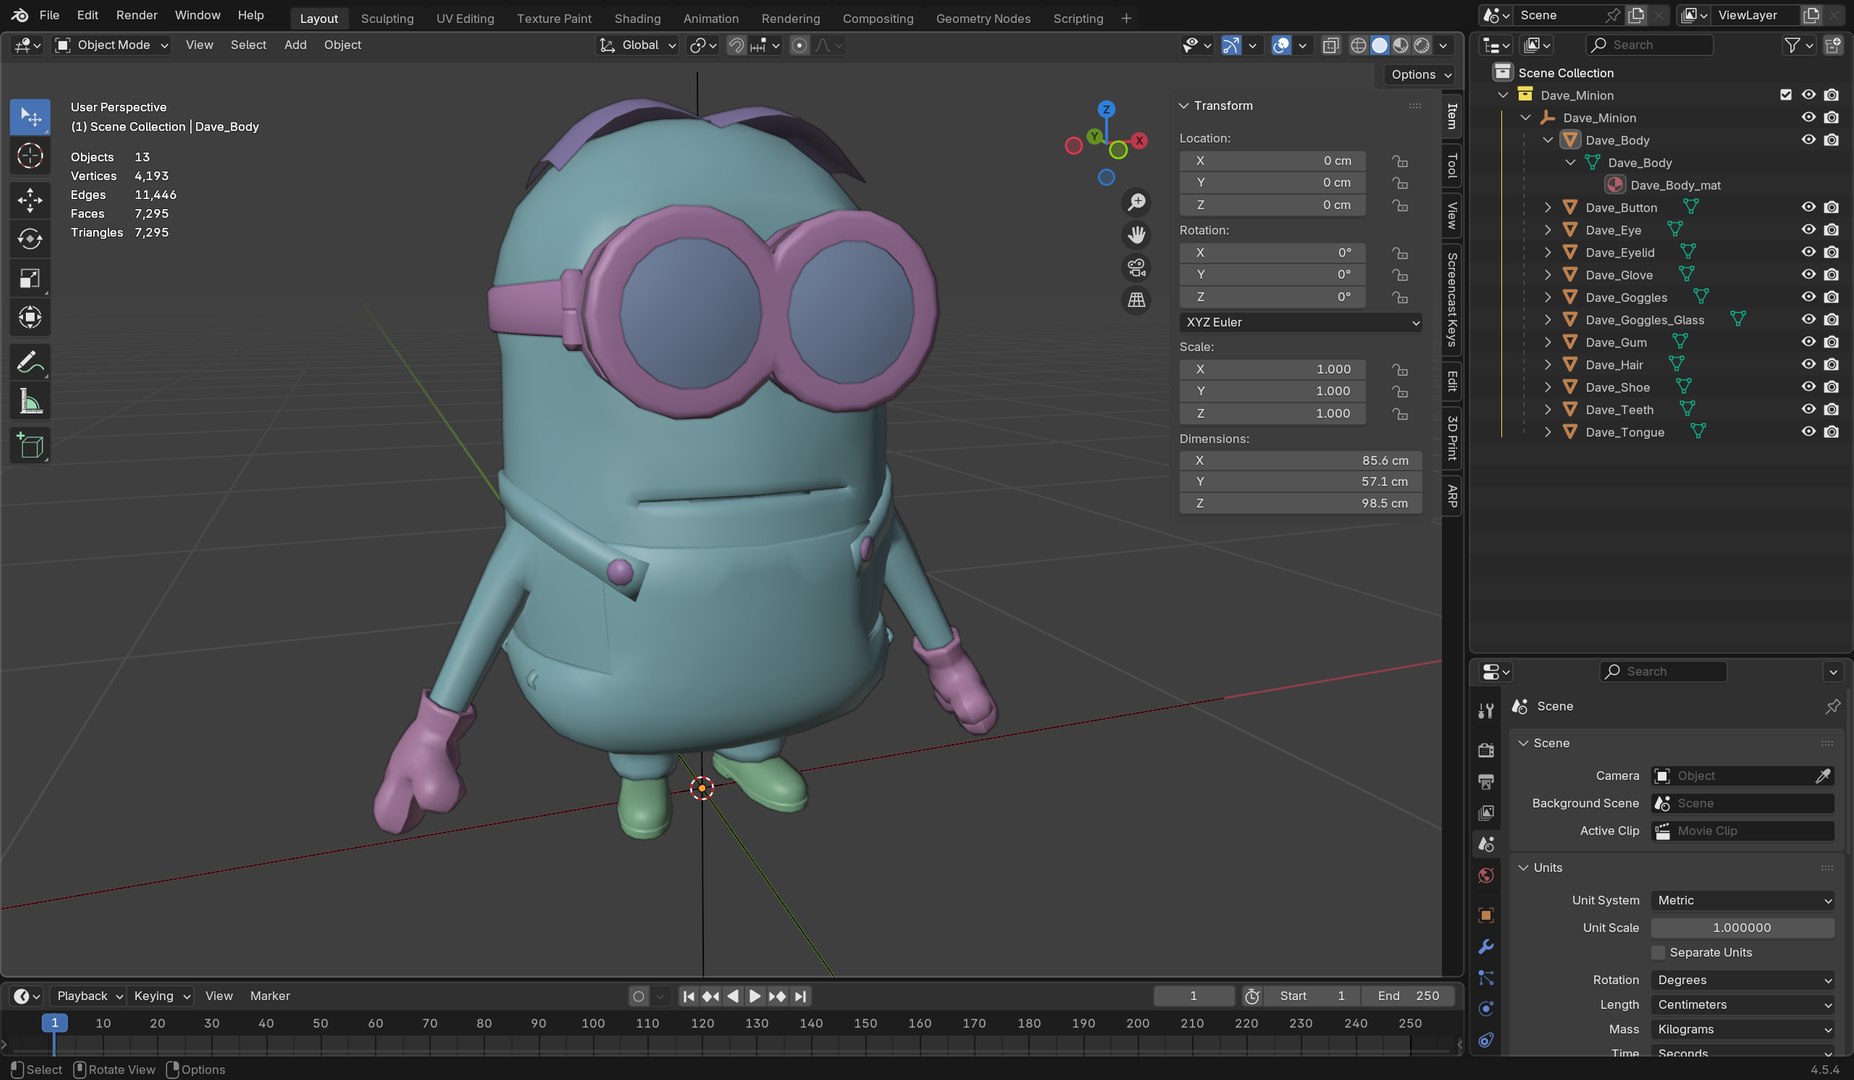The height and width of the screenshot is (1080, 1854).
Task: Open the viewport Add menu
Action: tap(295, 45)
